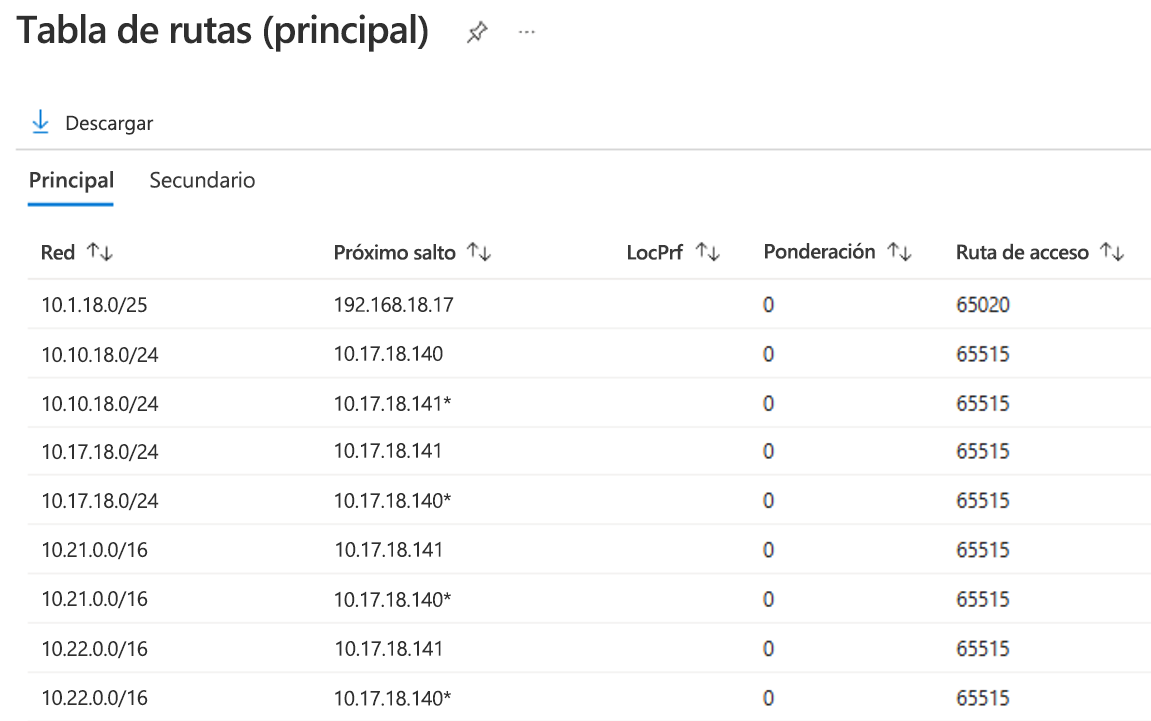Click the pin icon beside the title
Screen dimensions: 1151x721
[x=477, y=34]
